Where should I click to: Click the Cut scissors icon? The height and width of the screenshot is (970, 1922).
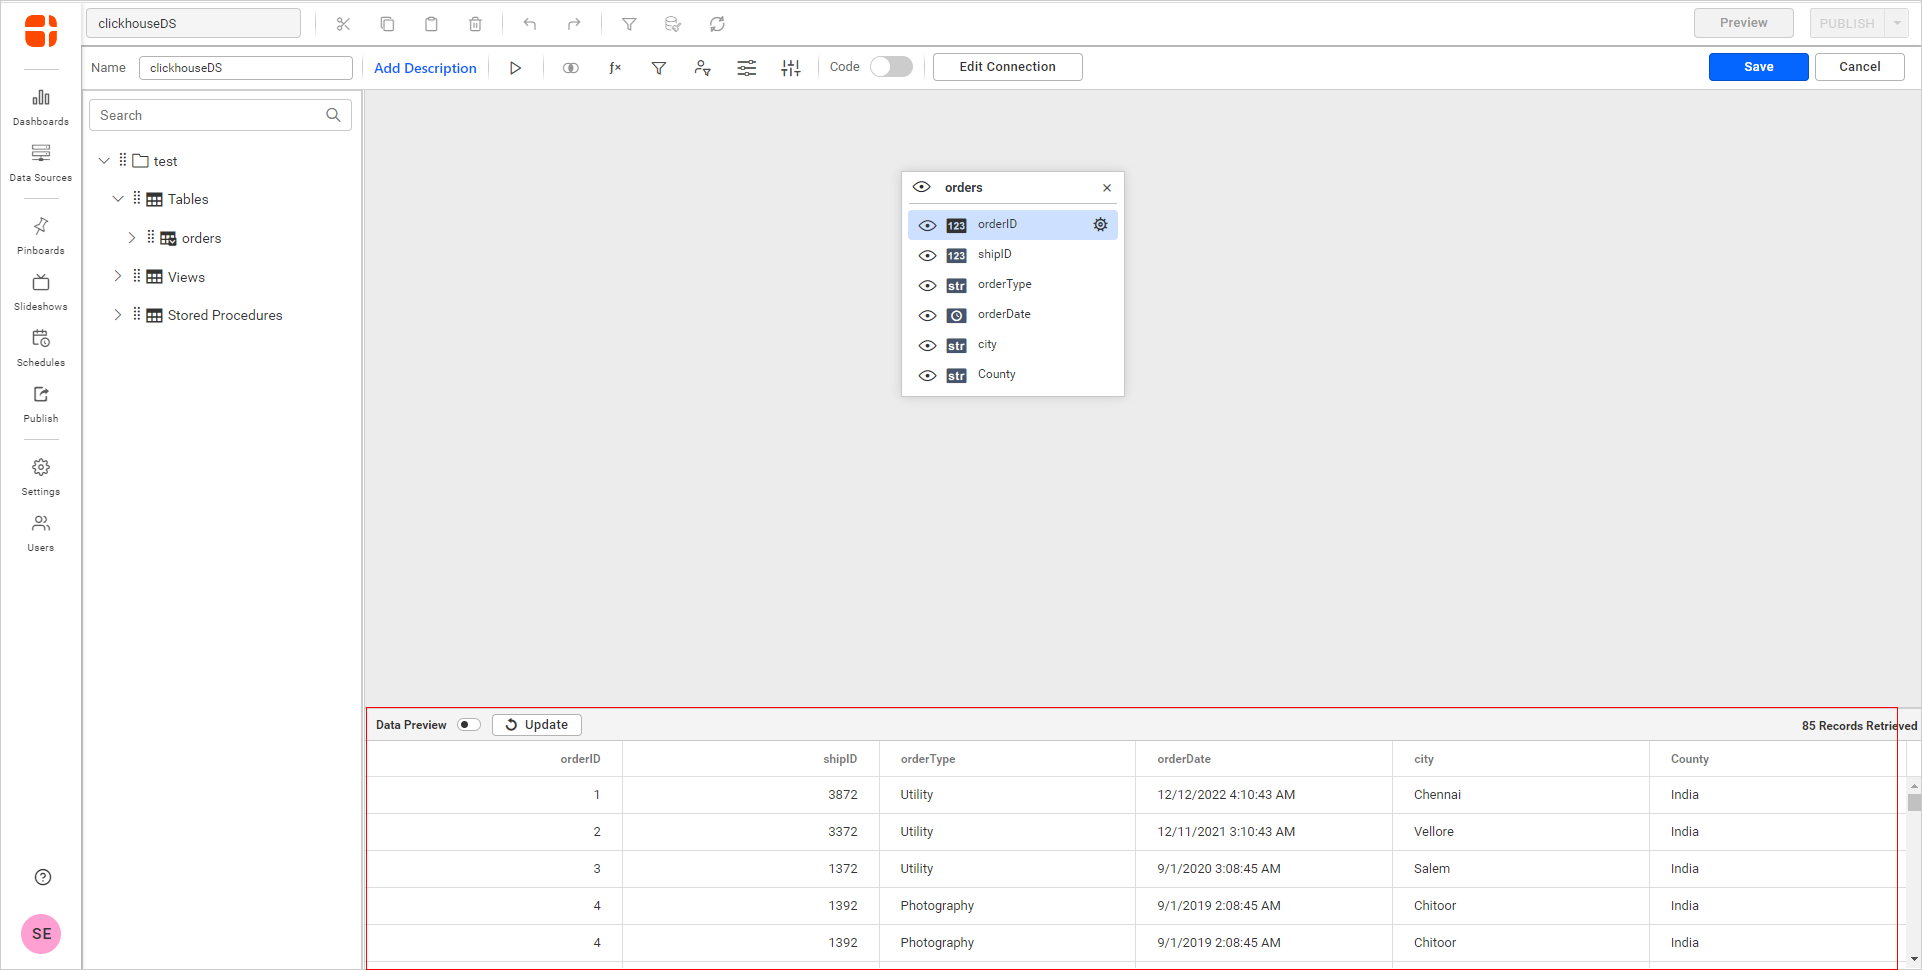click(343, 24)
